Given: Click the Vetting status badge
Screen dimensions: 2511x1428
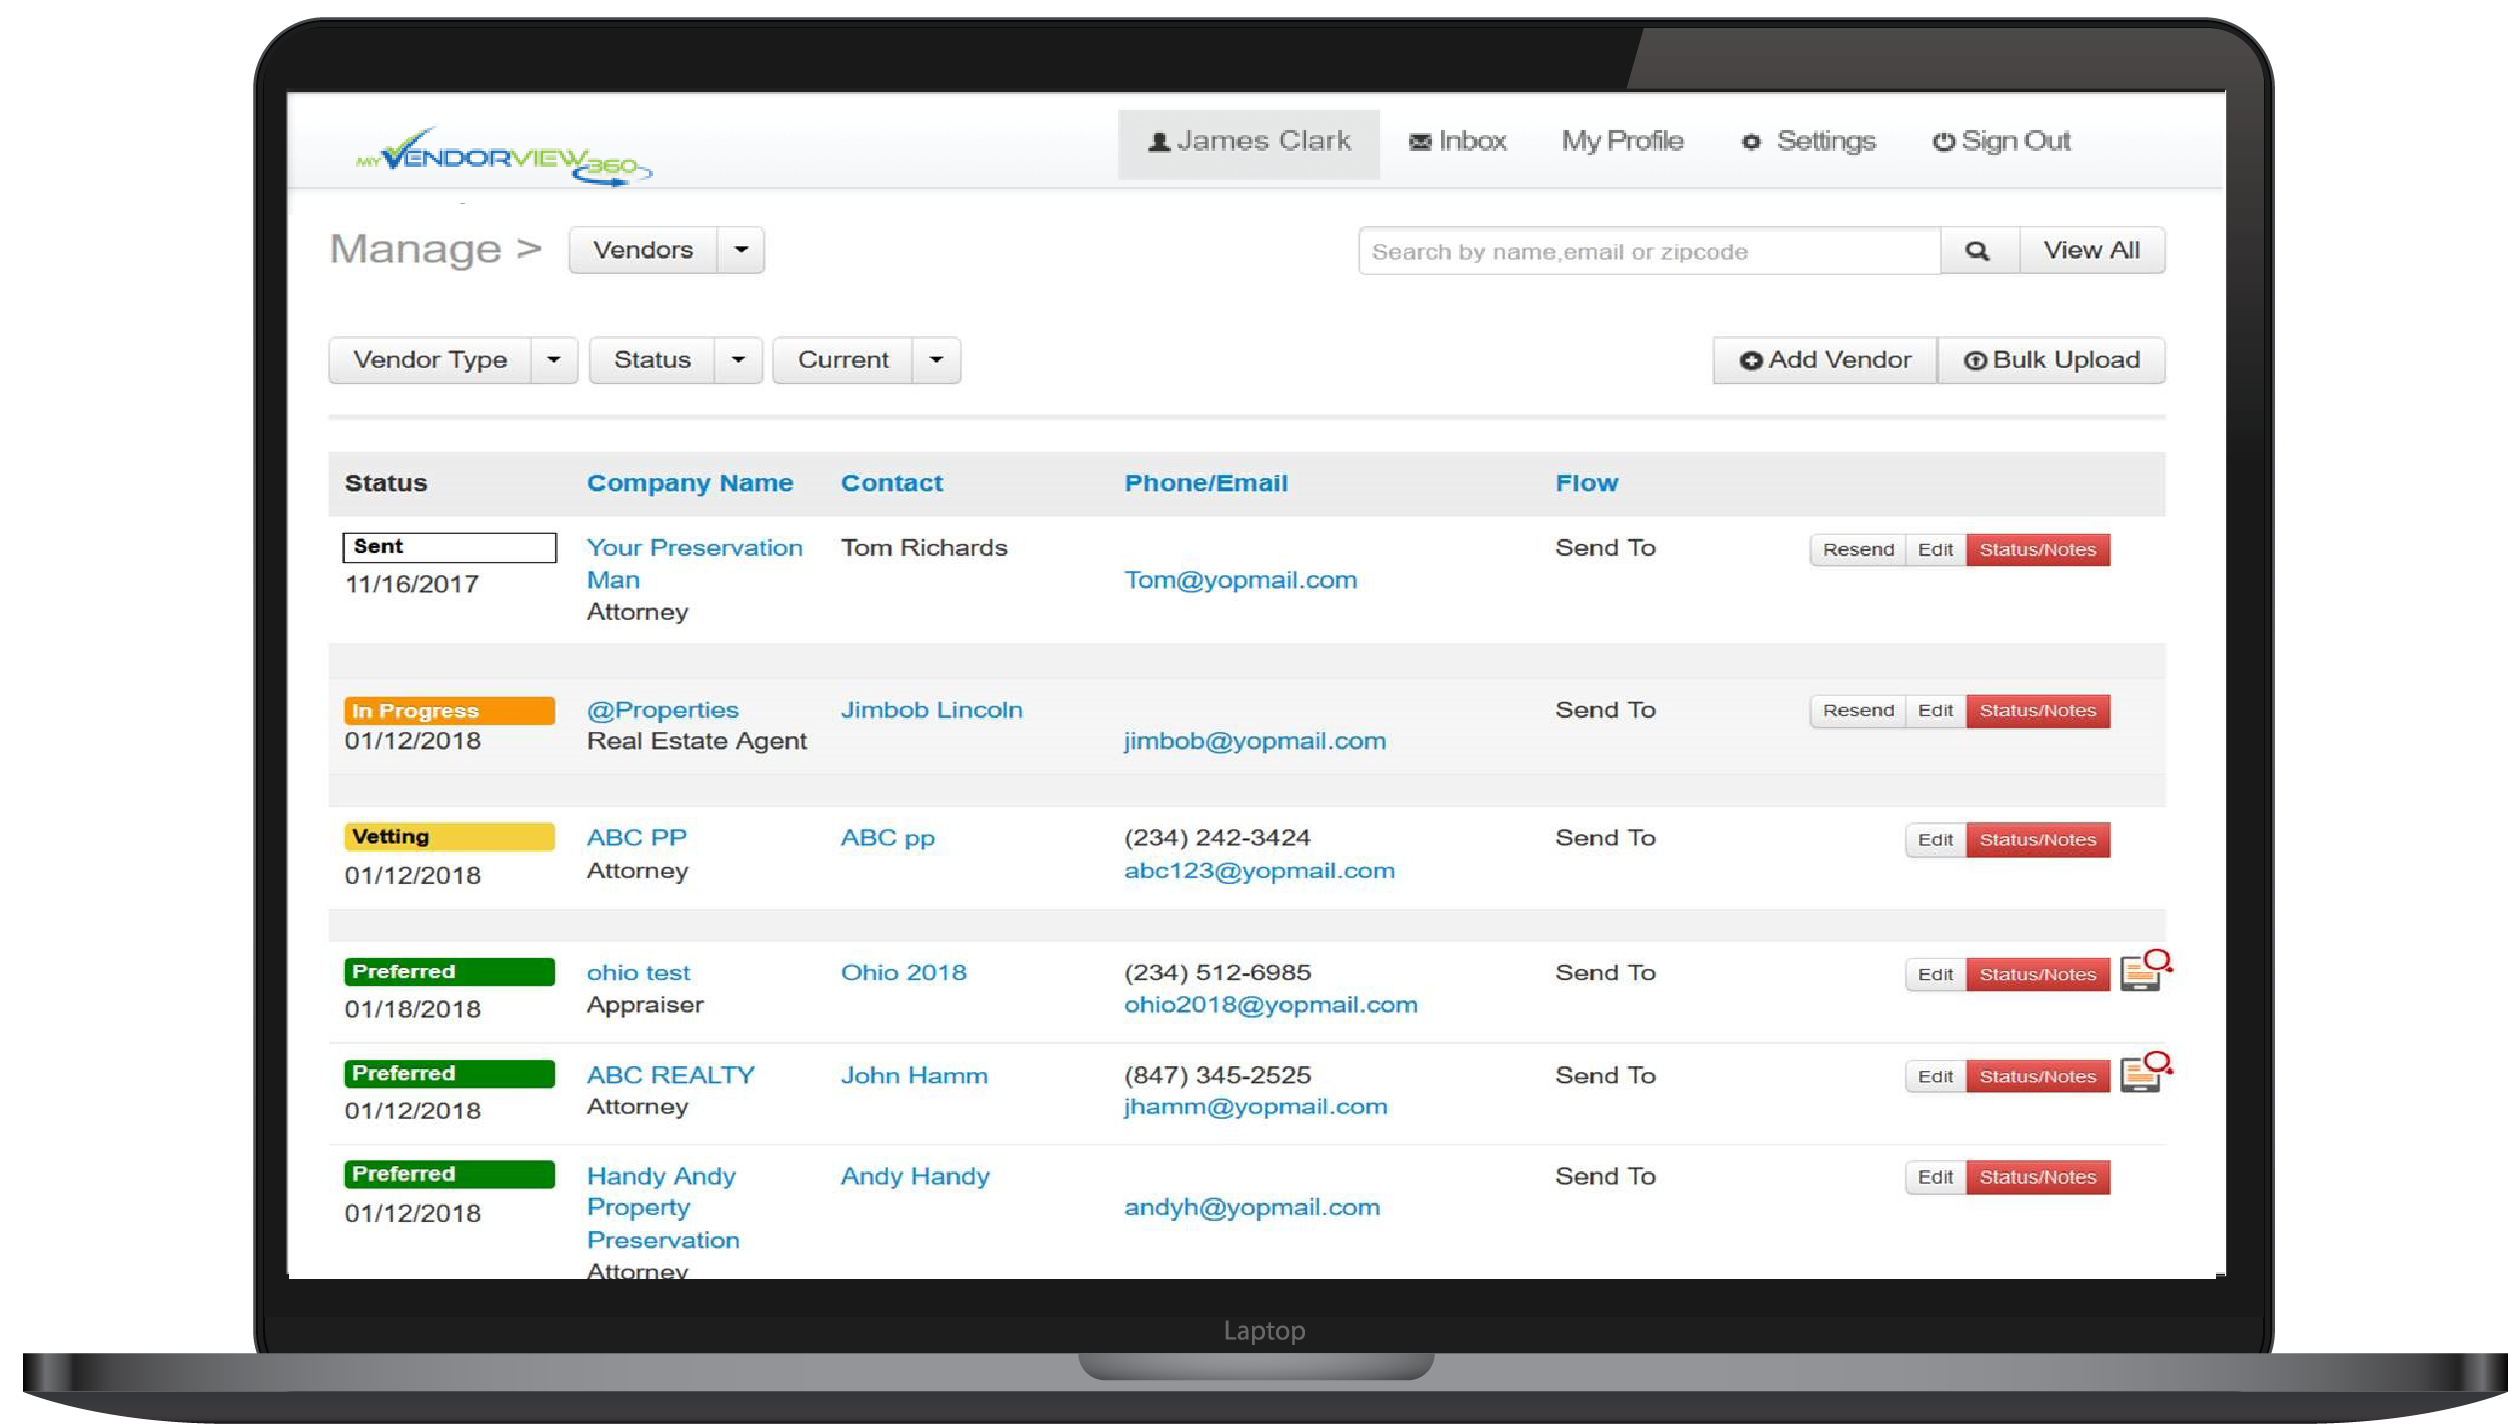Looking at the screenshot, I should point(450,838).
